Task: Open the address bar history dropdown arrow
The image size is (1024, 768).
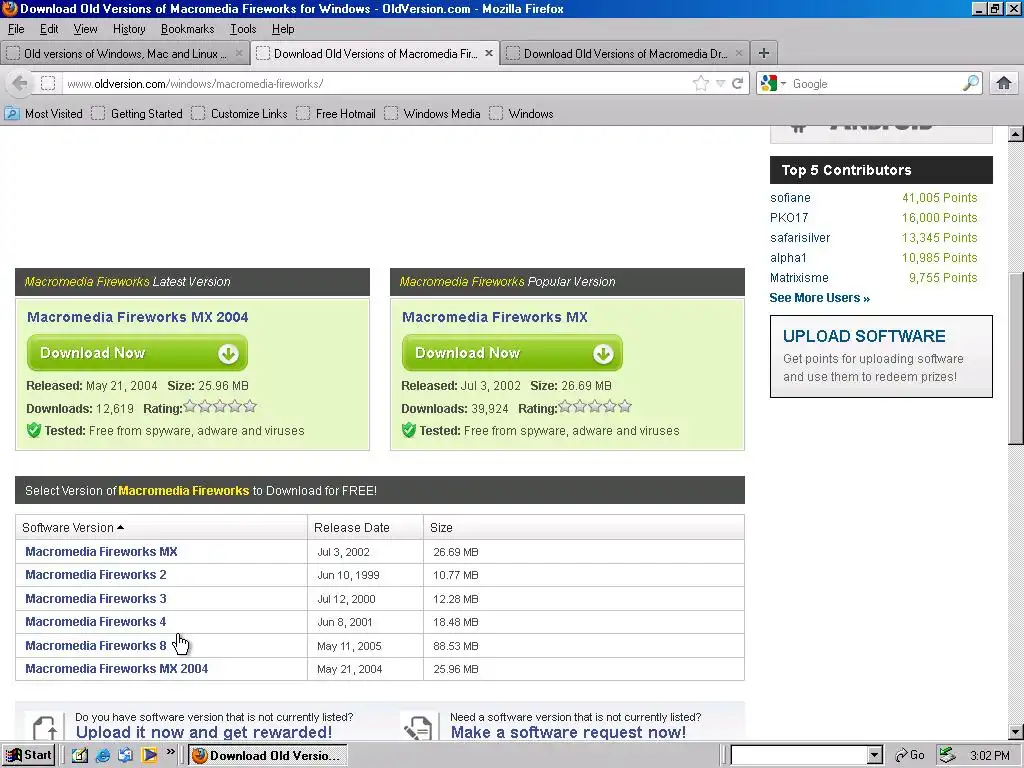Action: [x=720, y=84]
